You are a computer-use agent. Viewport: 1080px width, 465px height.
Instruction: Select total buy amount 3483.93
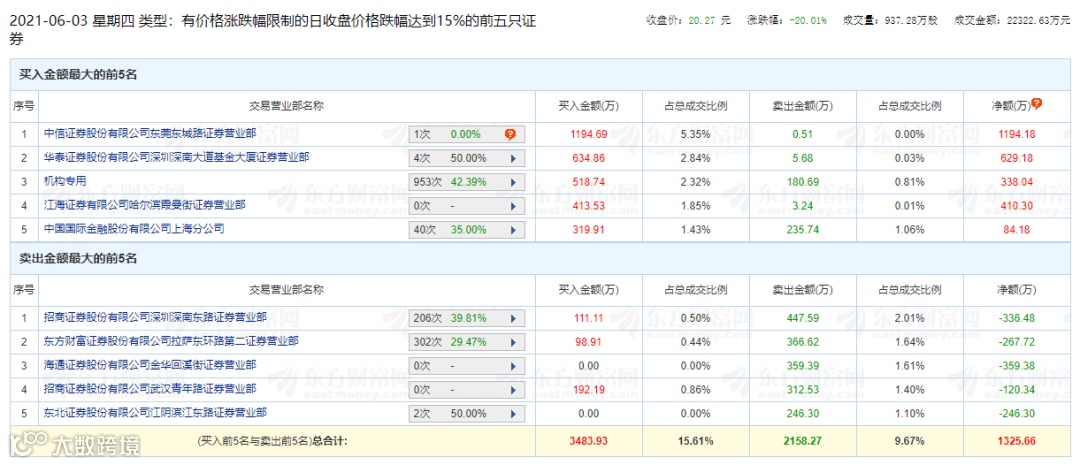[589, 440]
